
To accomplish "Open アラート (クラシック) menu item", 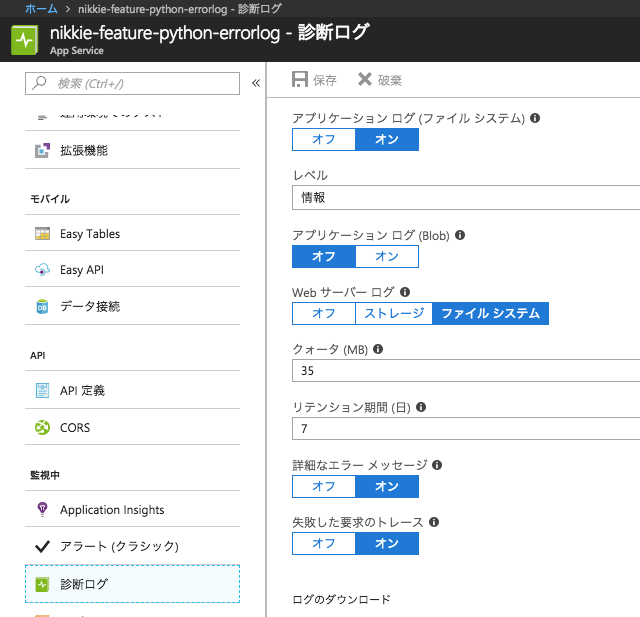I will tap(132, 546).
